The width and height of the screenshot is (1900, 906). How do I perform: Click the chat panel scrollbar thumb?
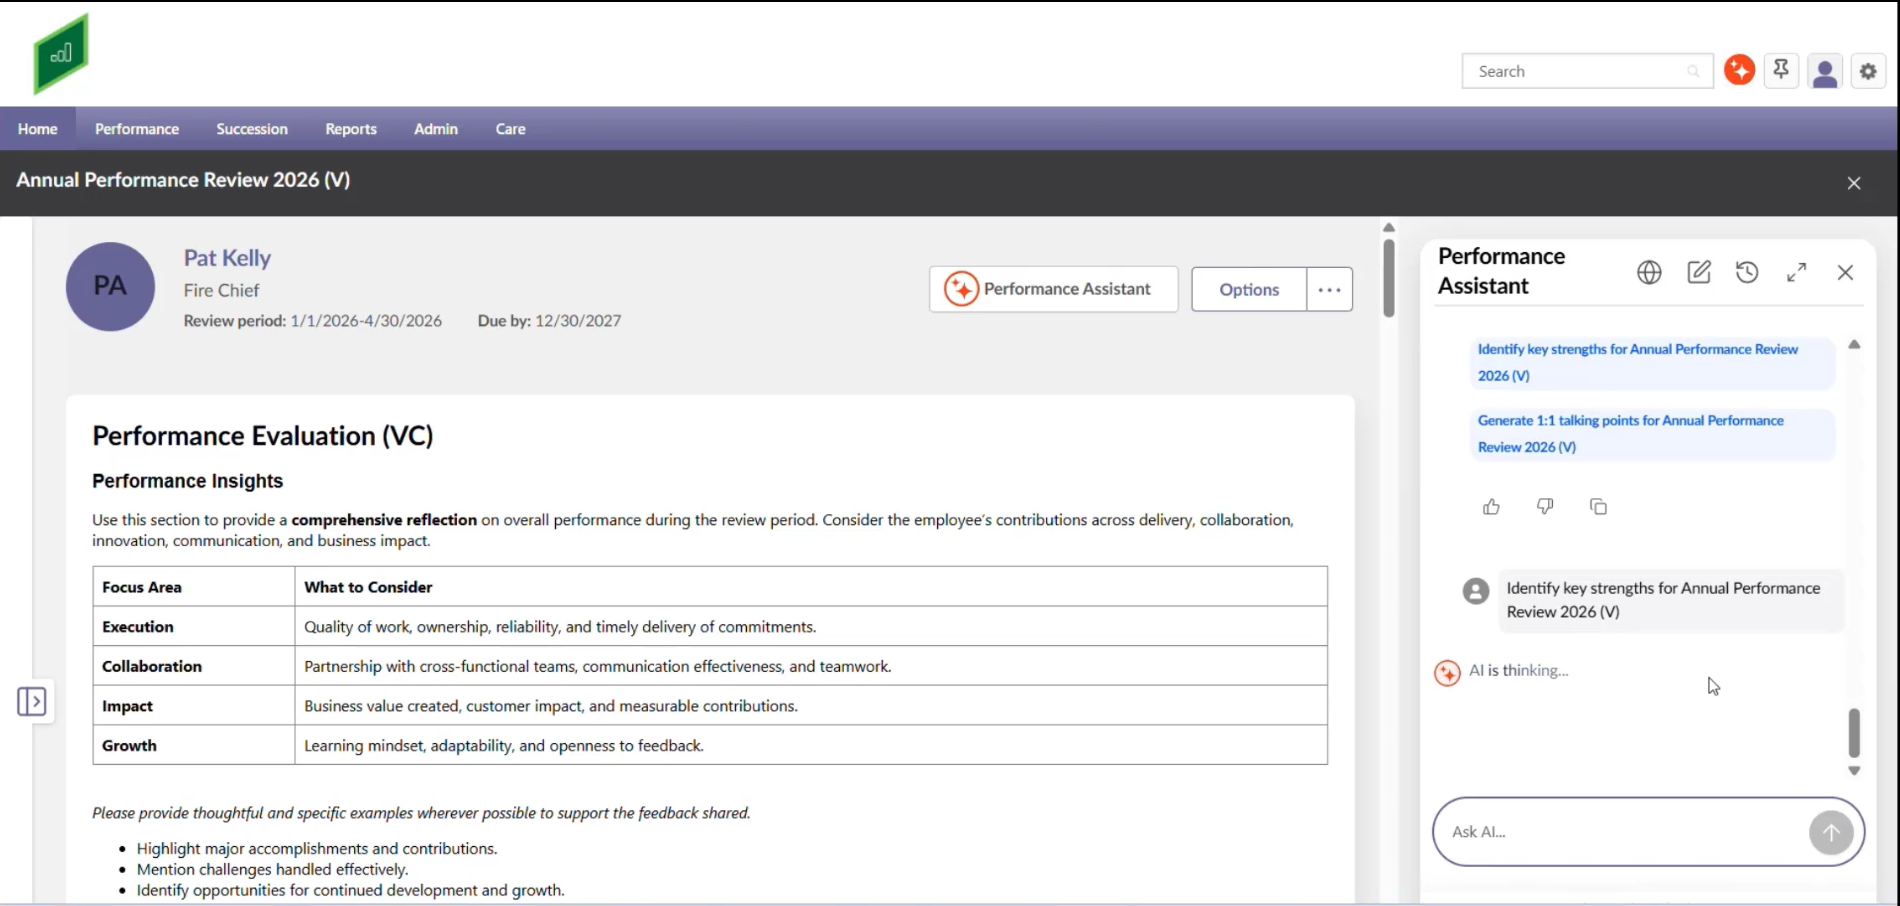(x=1854, y=733)
